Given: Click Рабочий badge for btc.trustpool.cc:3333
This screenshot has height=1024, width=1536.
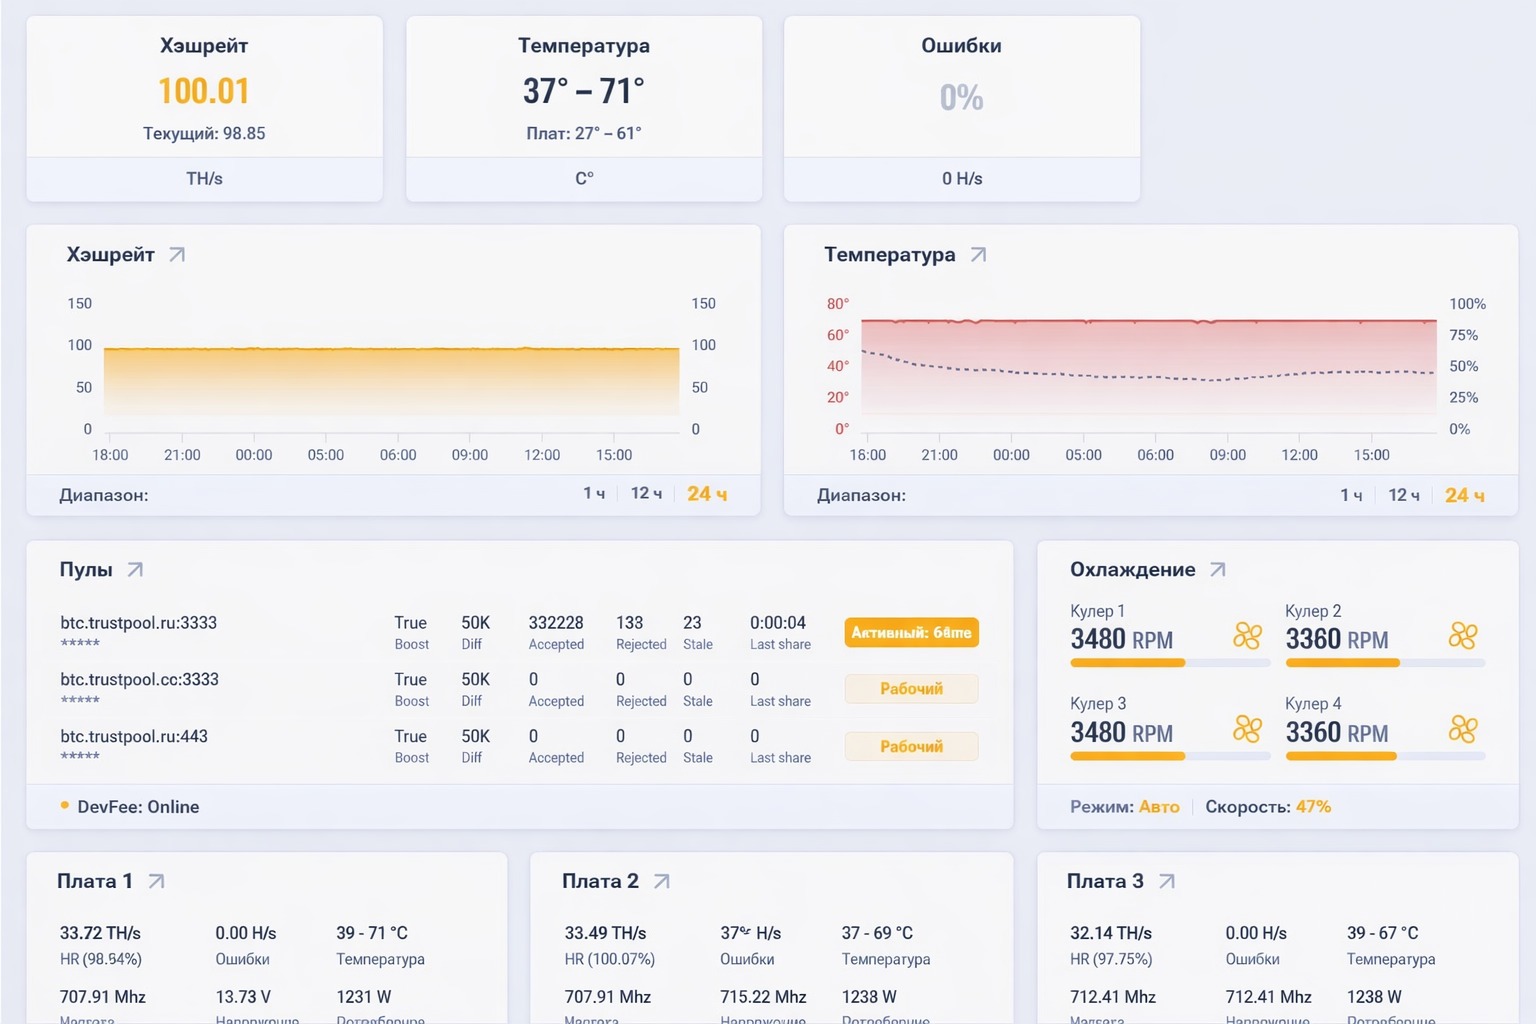Looking at the screenshot, I should (911, 689).
